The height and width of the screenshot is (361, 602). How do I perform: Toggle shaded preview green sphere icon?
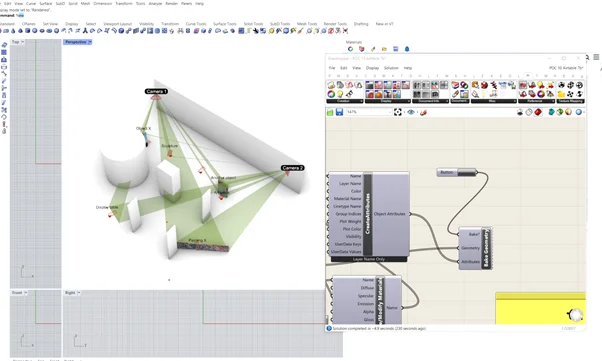click(x=560, y=112)
